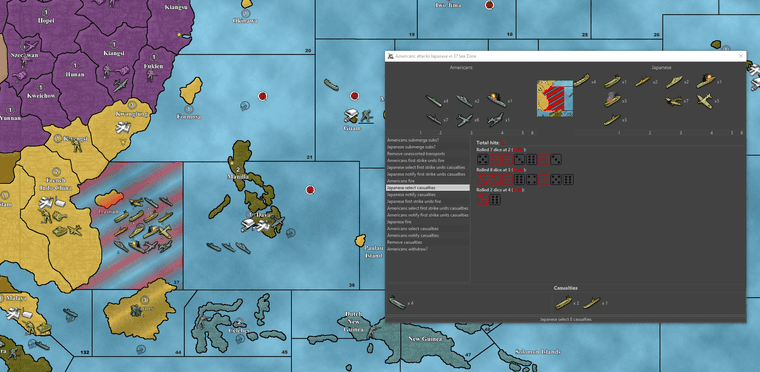
Task: Select 'Remove unescorted transports' step
Action: 428,154
